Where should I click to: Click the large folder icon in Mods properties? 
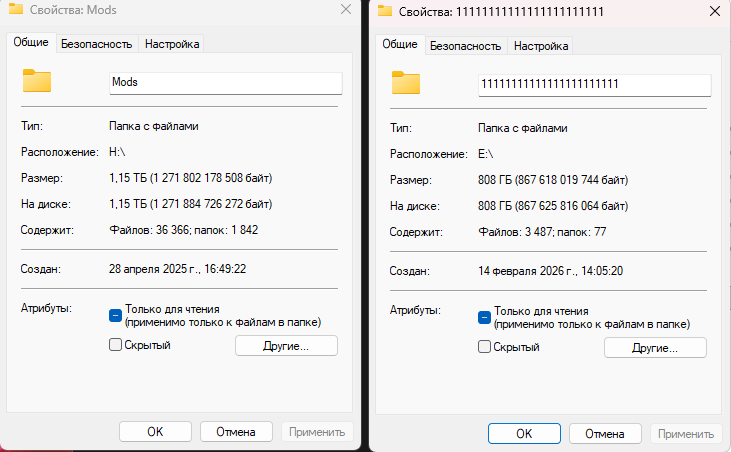point(37,81)
